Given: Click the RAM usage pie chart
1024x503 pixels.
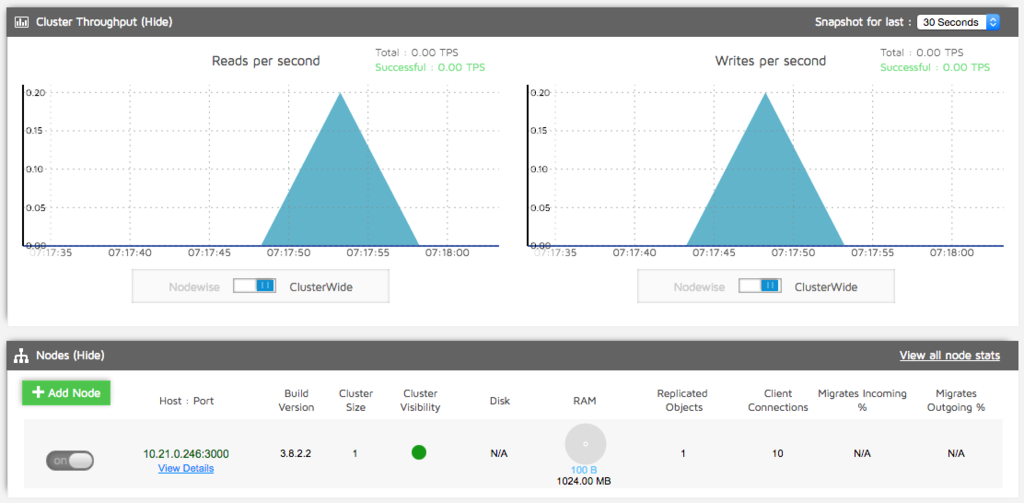Looking at the screenshot, I should [x=585, y=443].
